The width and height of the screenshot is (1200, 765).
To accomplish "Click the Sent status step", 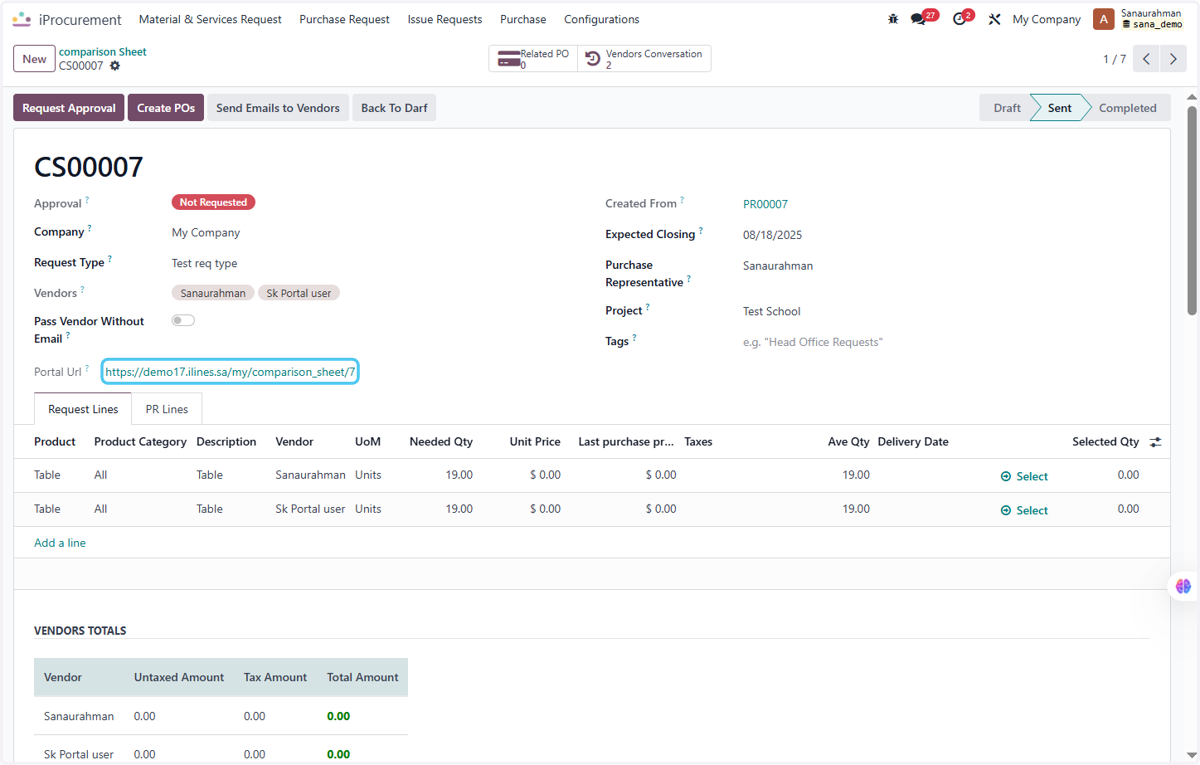I will pyautogui.click(x=1060, y=108).
